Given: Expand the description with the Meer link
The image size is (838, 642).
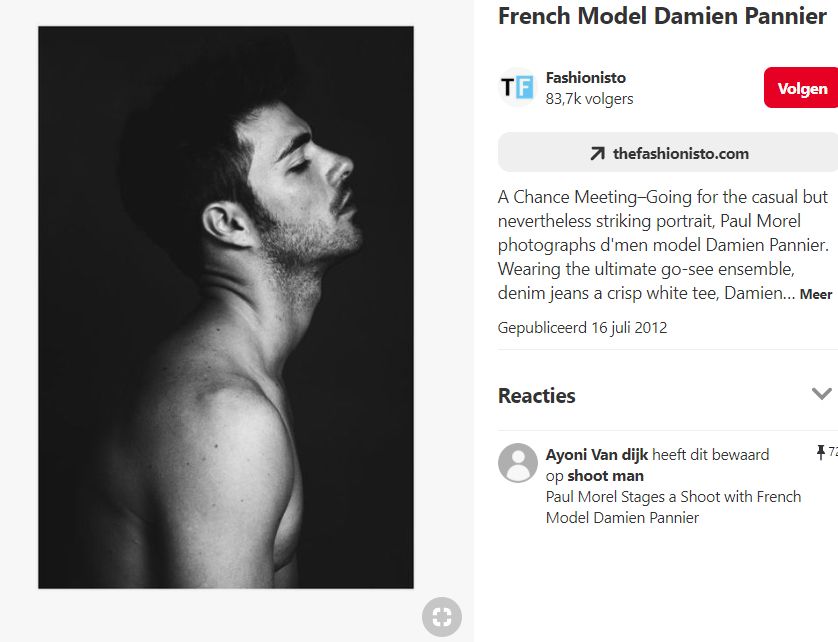Looking at the screenshot, I should click(816, 295).
